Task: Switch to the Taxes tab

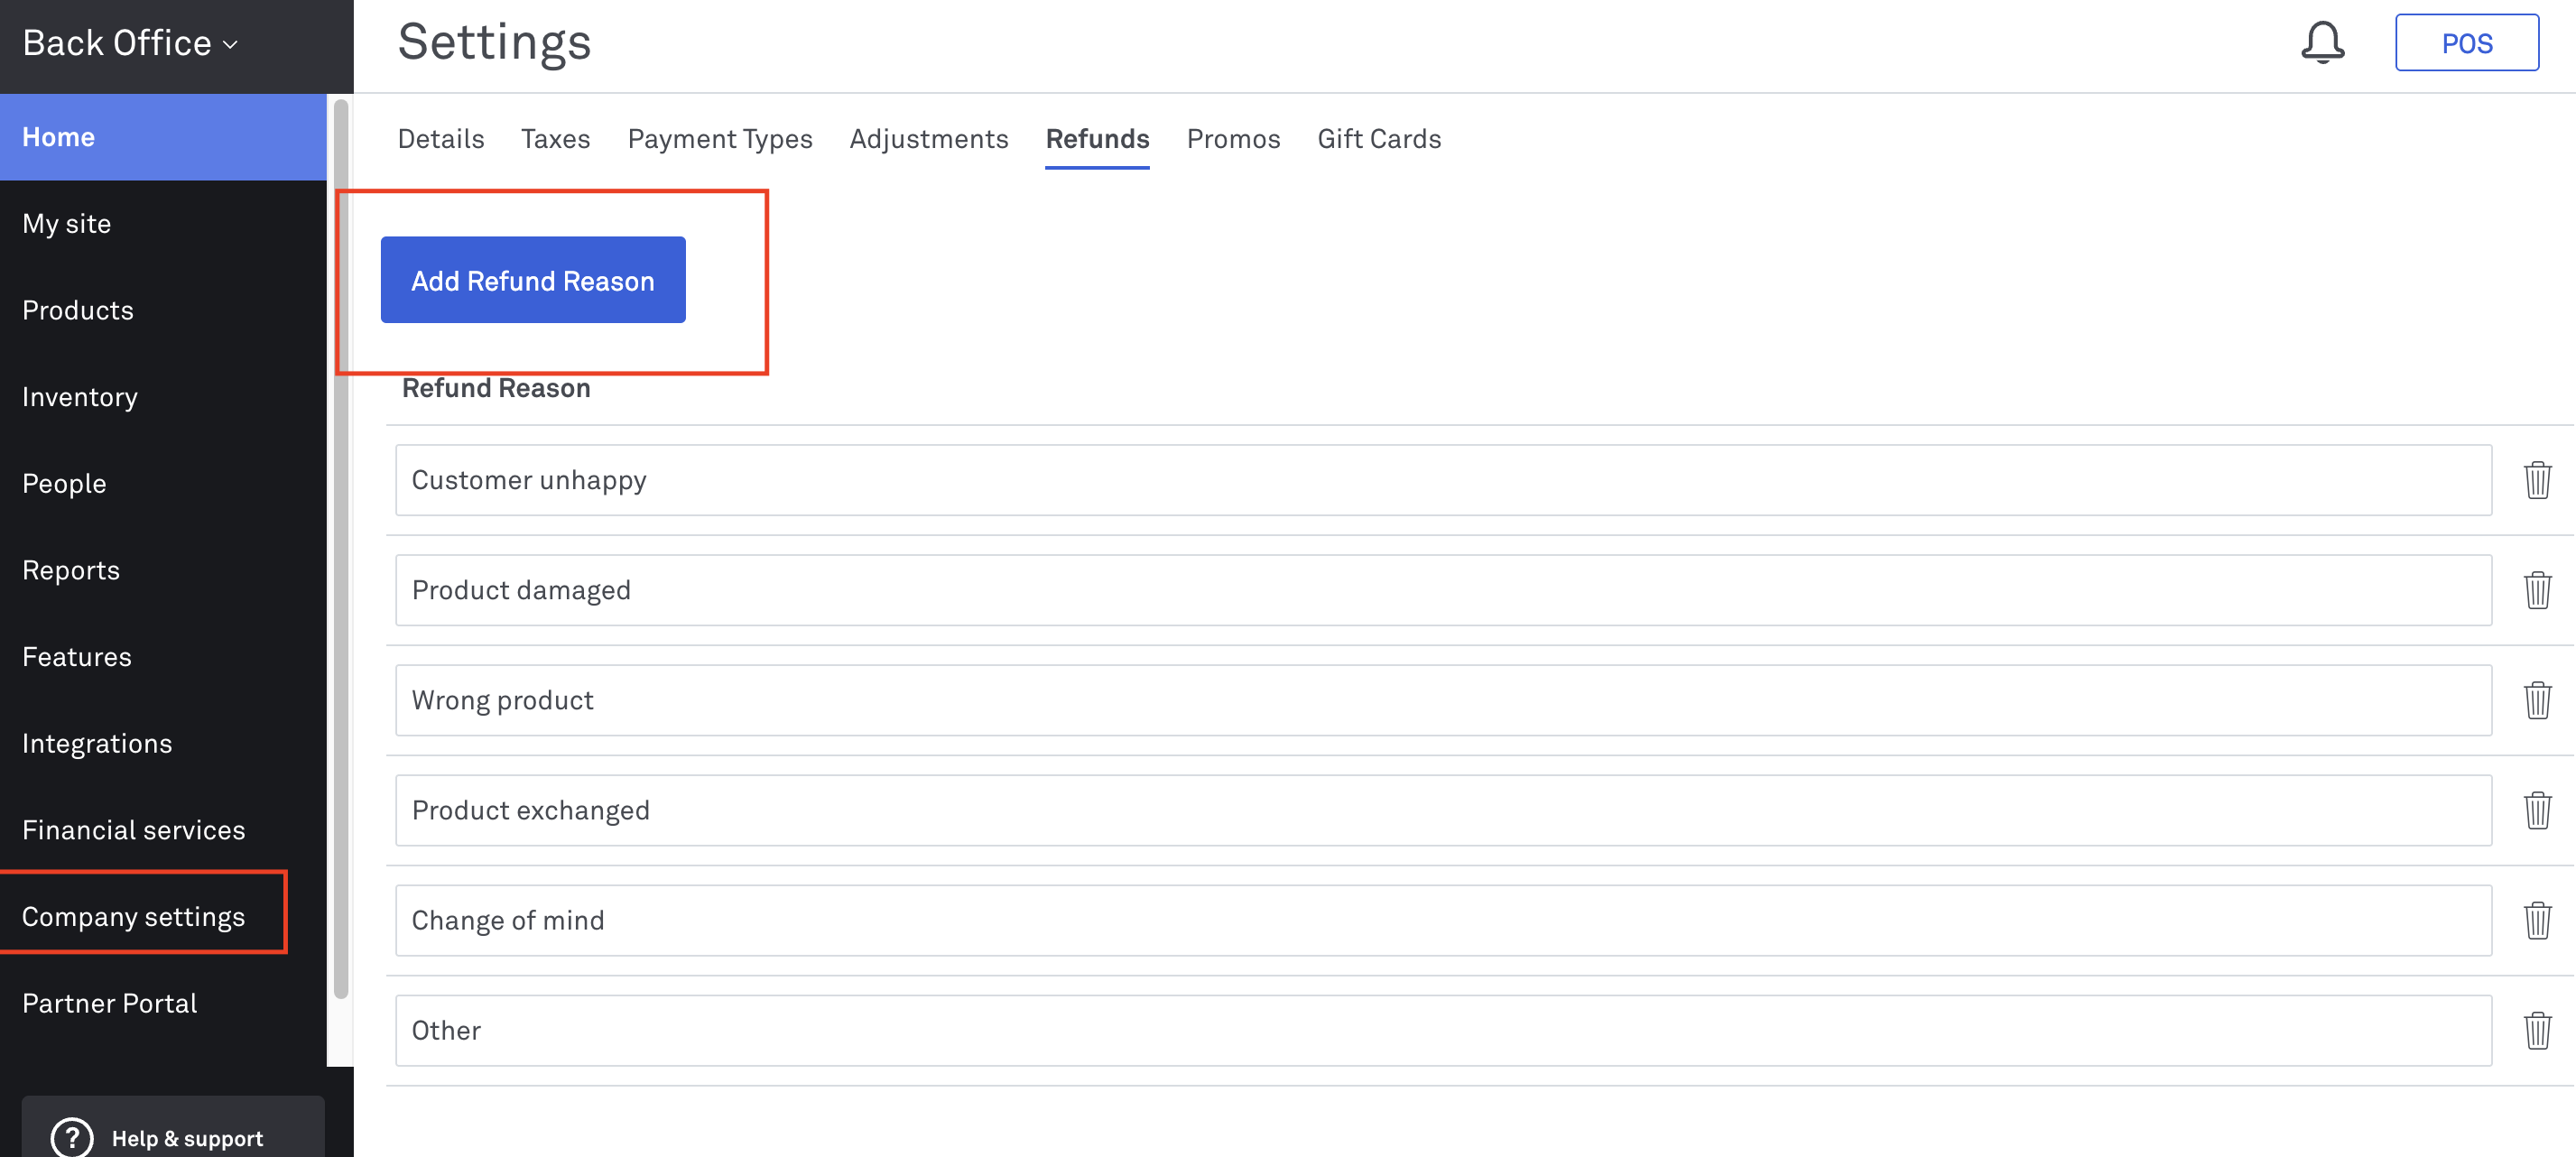Action: (555, 139)
